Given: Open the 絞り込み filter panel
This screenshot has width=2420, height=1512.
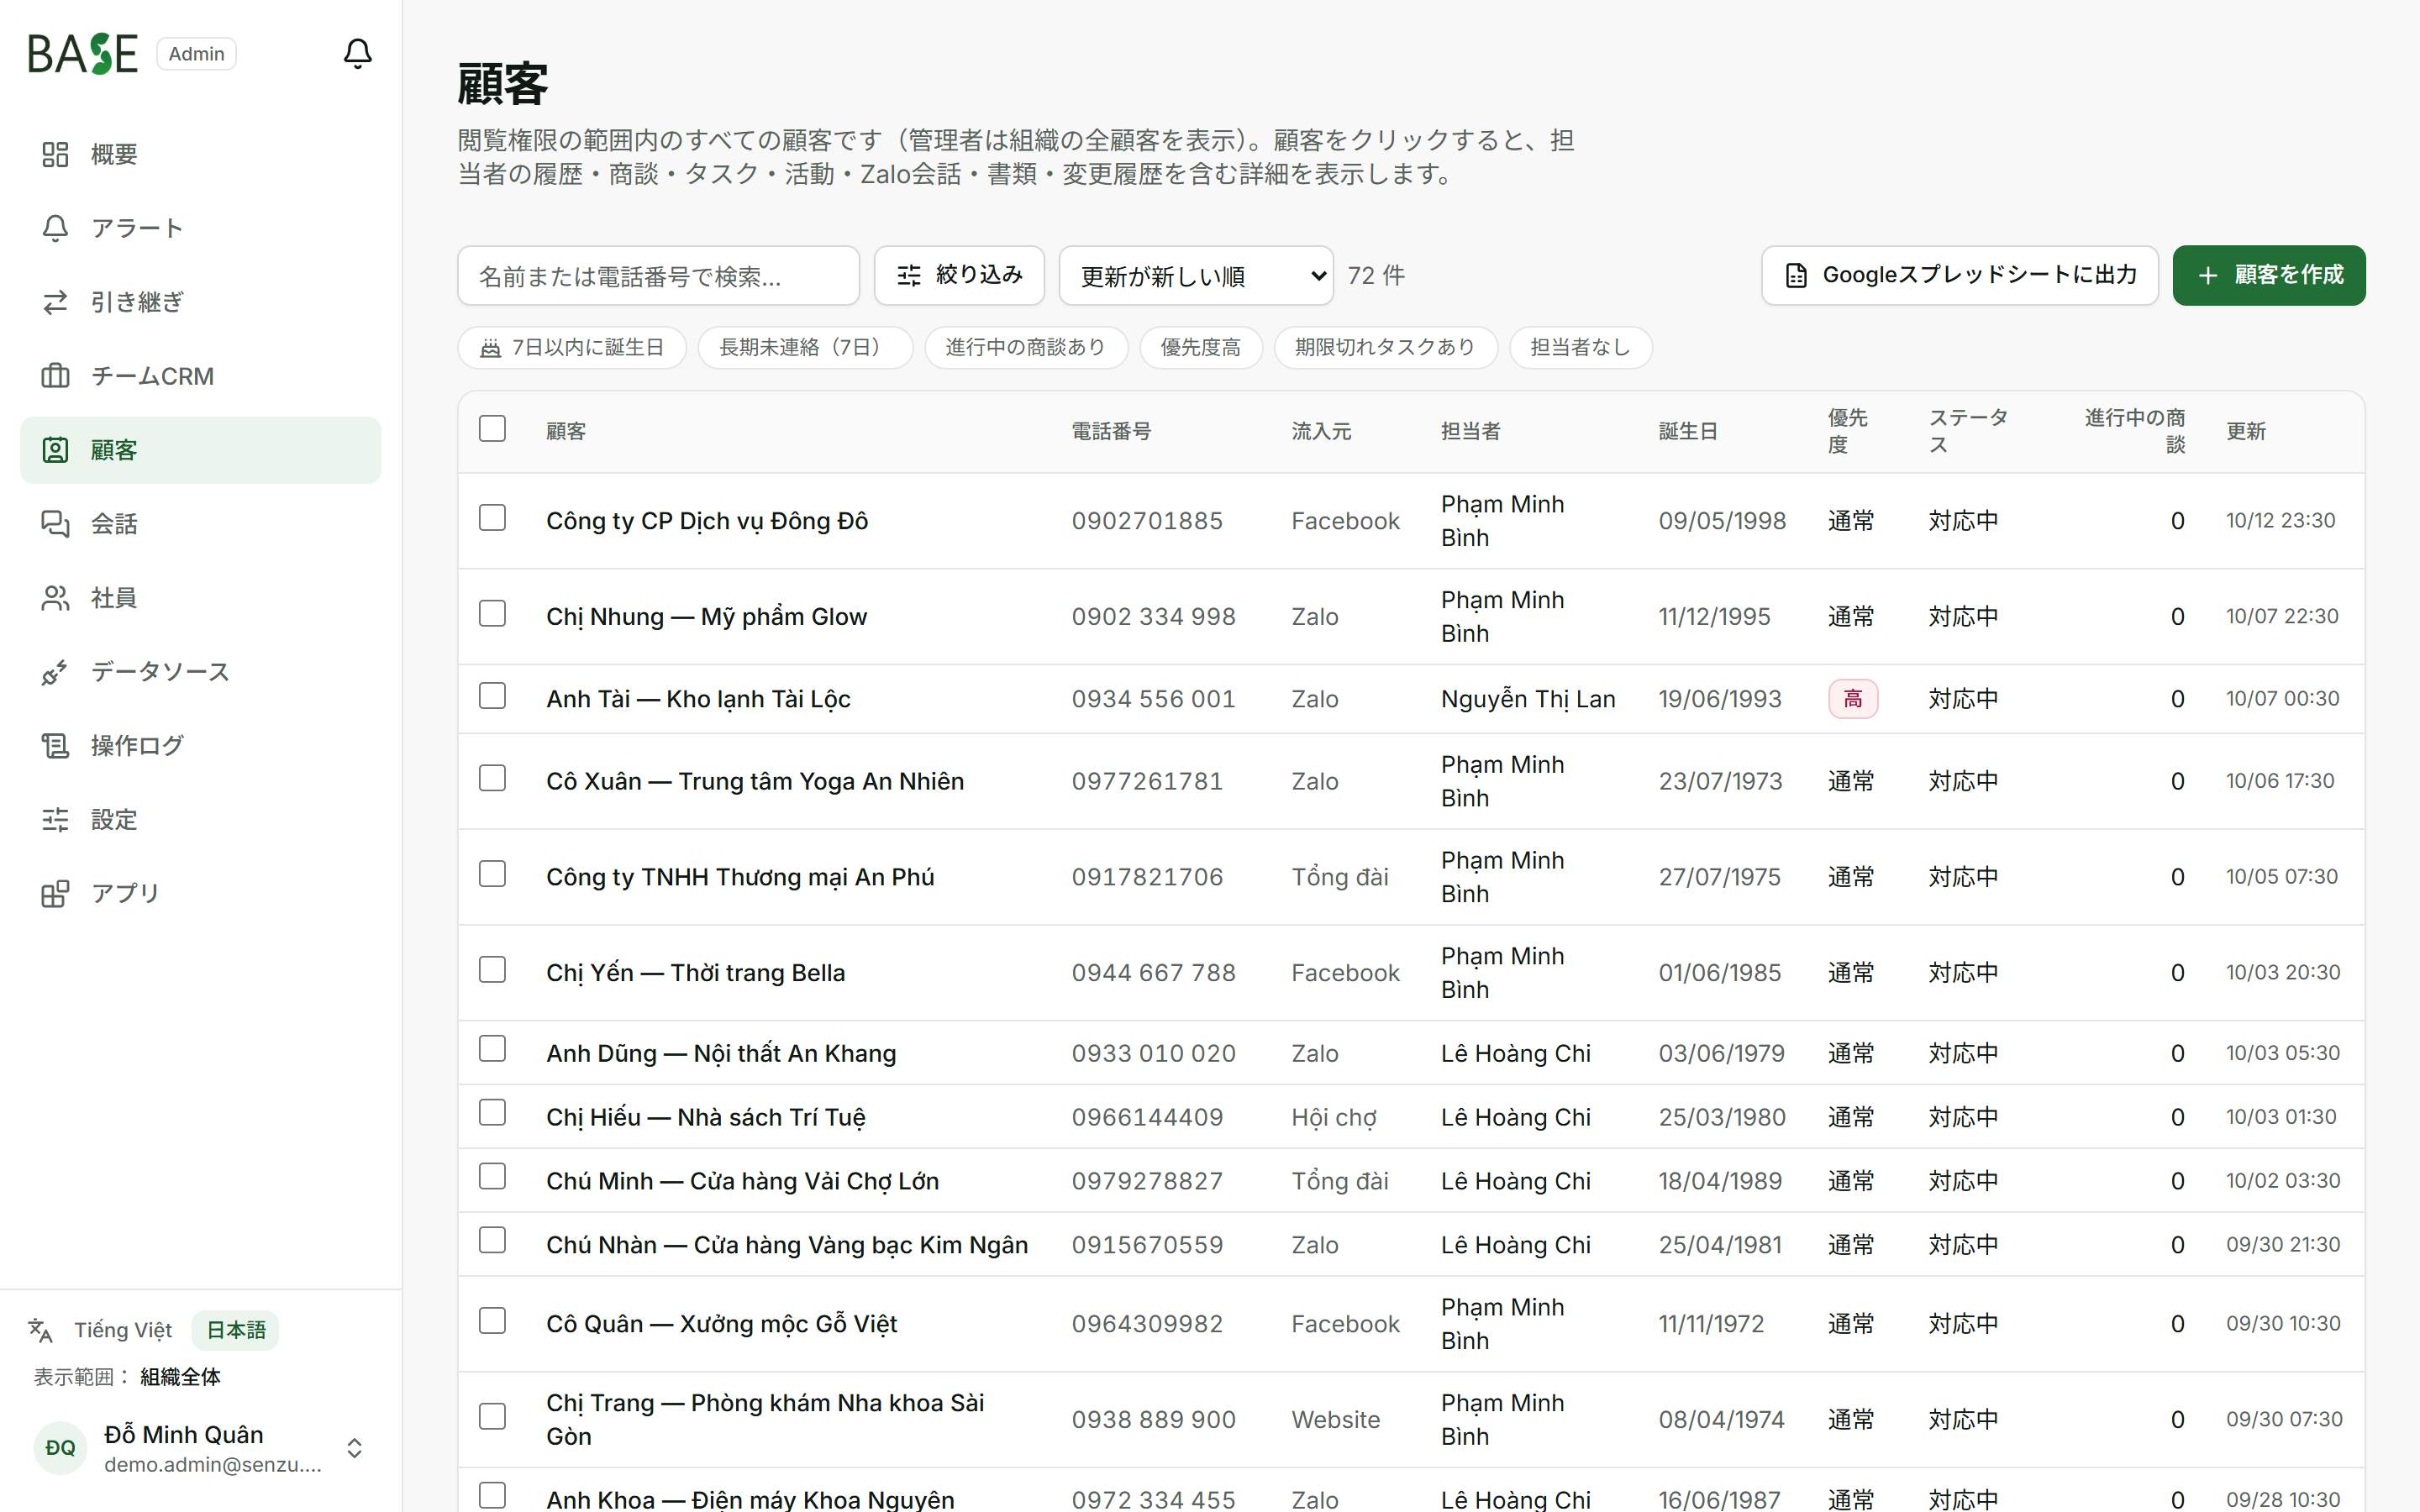Looking at the screenshot, I should (x=959, y=275).
